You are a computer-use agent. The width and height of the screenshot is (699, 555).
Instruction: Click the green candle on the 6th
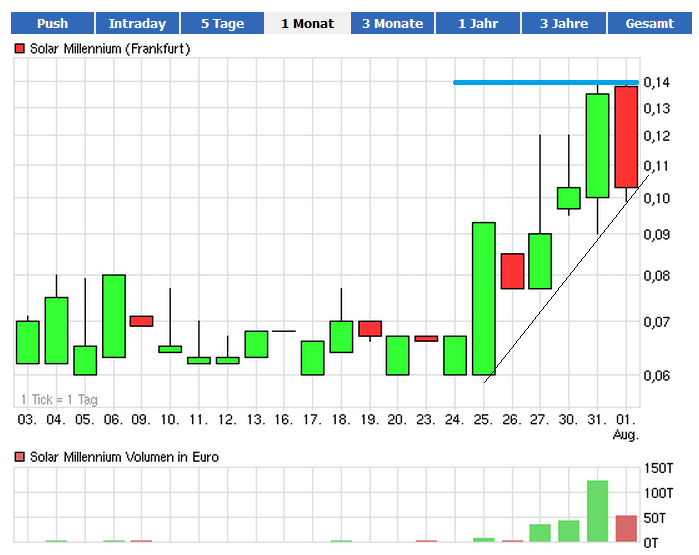(114, 315)
